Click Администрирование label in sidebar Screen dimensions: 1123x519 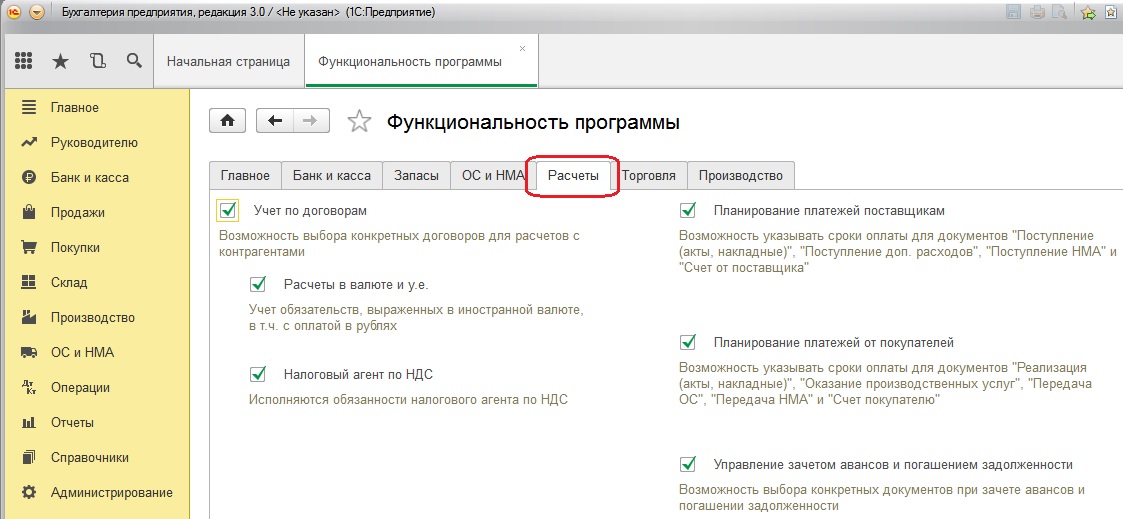click(x=112, y=493)
